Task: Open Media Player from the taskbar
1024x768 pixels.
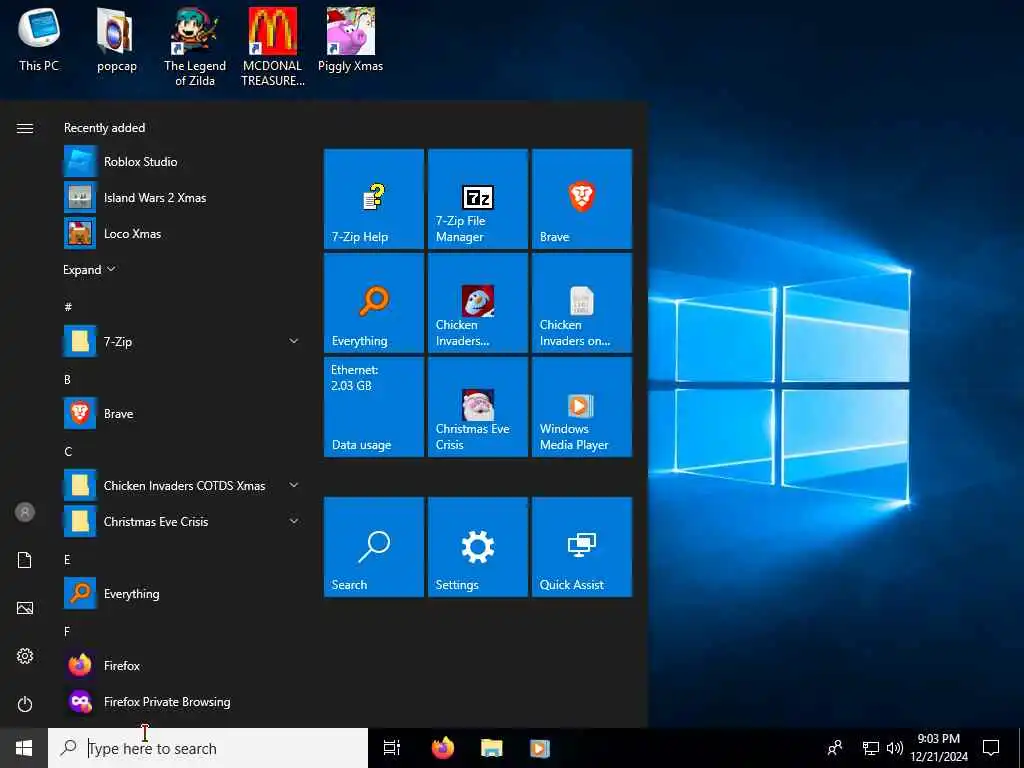Action: coord(540,748)
